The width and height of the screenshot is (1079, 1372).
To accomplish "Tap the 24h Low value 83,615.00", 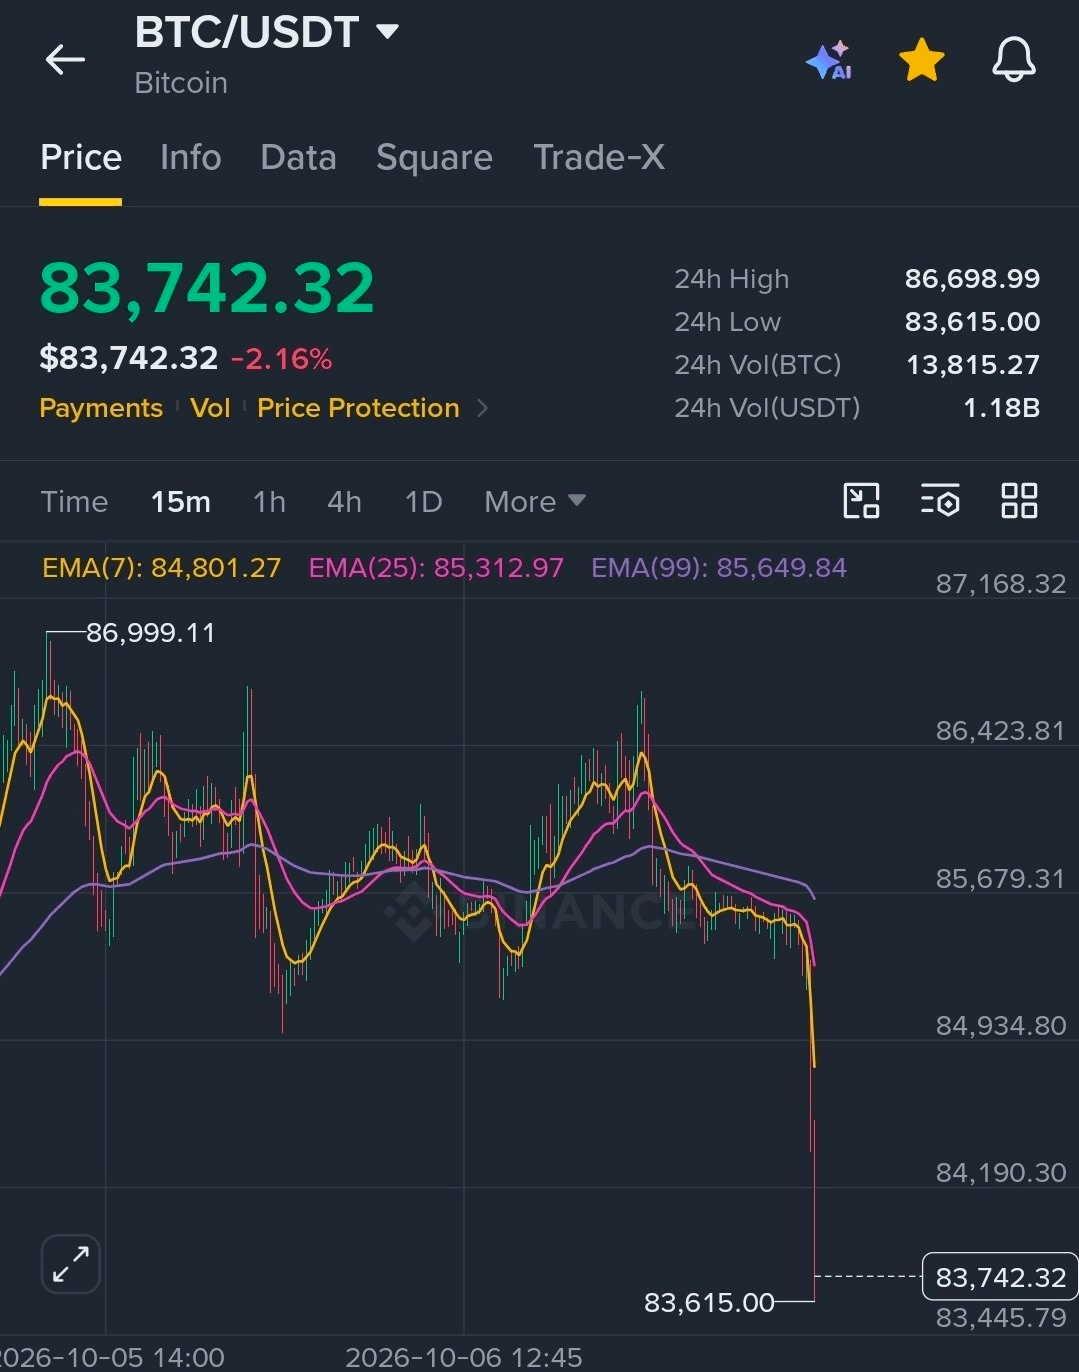I will click(x=972, y=322).
